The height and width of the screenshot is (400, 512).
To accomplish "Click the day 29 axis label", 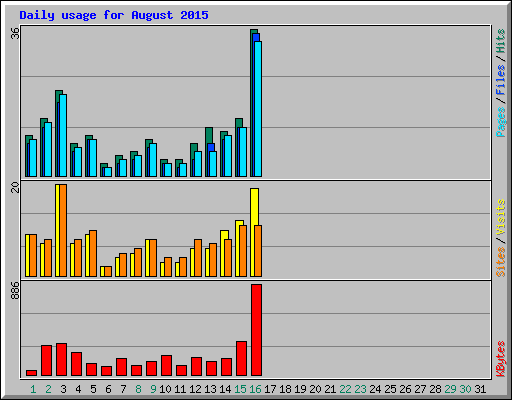I will tap(450, 389).
